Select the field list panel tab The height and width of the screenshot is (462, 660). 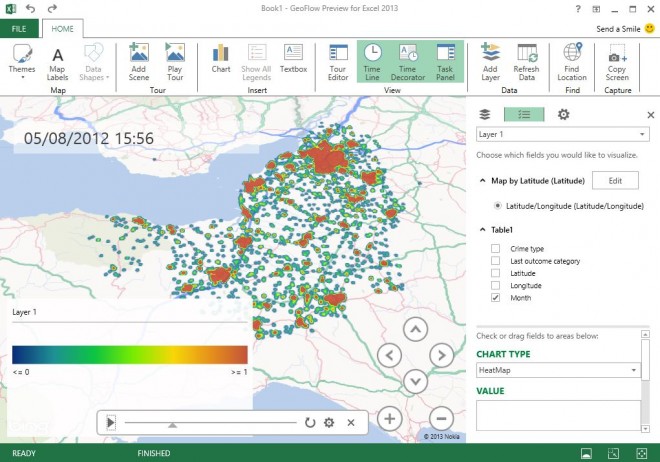coord(524,114)
